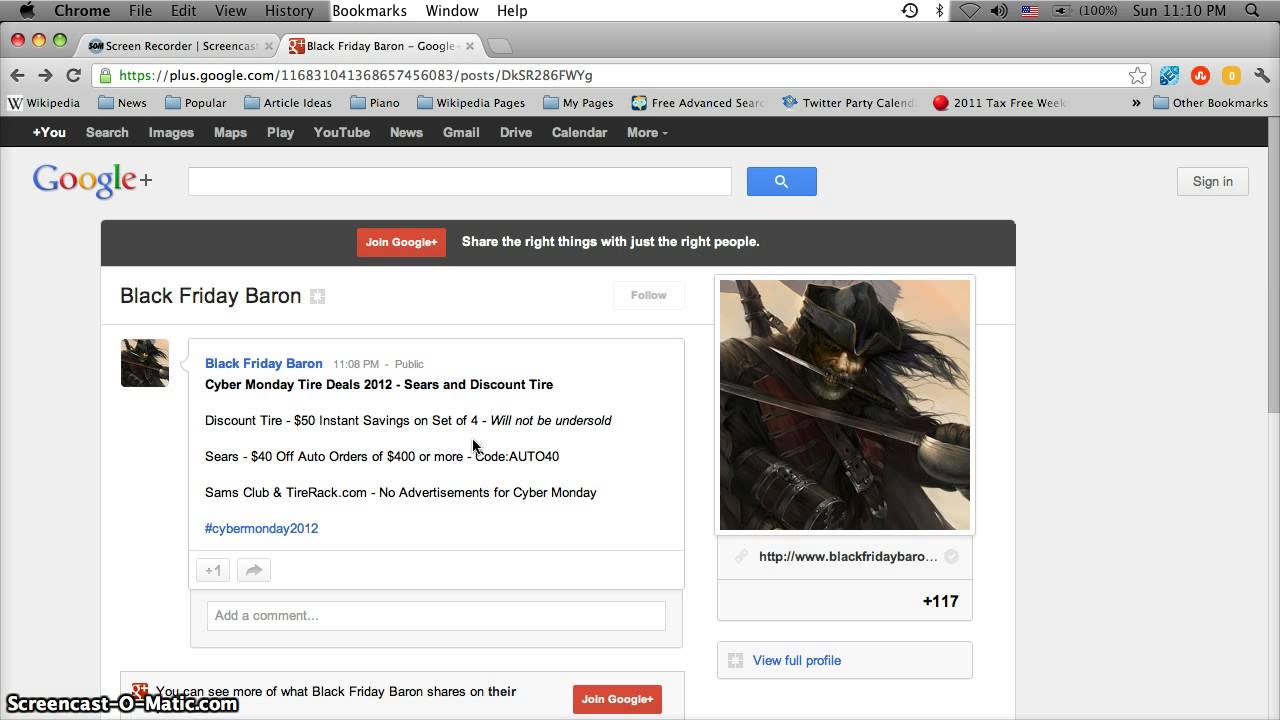This screenshot has width=1280, height=720.
Task: Open the Article Ideas bookmarks folder
Action: 288,103
